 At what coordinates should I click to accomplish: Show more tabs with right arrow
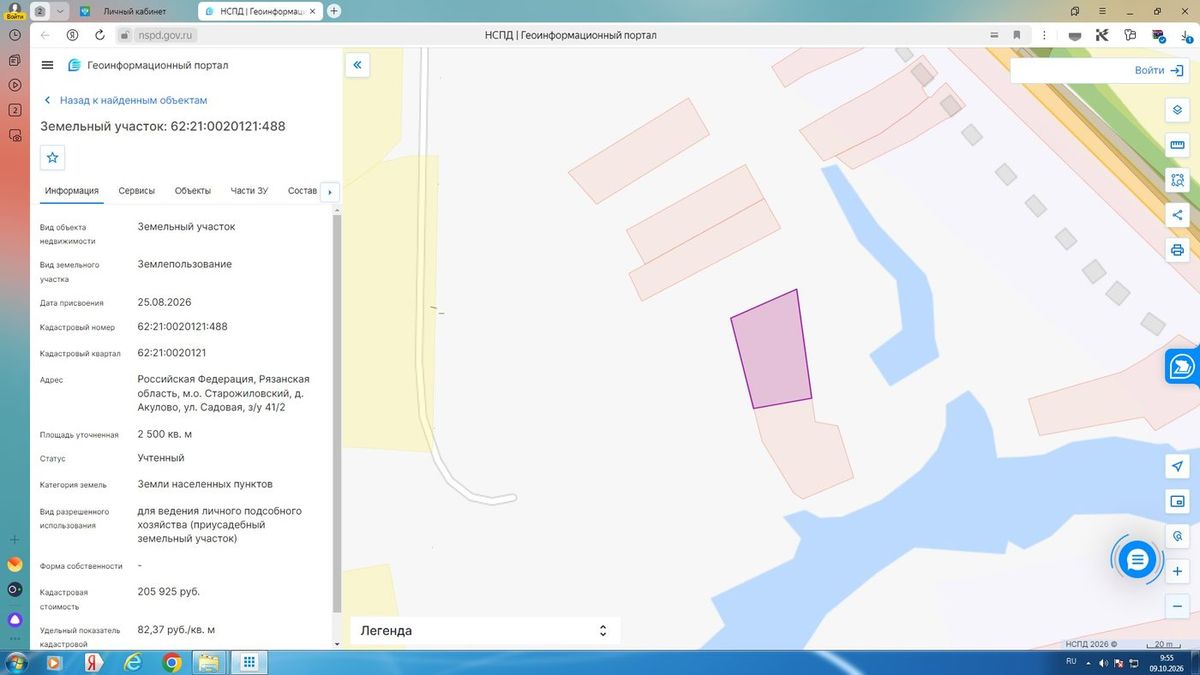pos(329,191)
